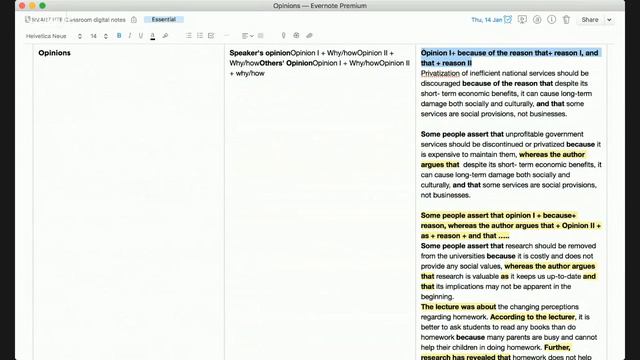This screenshot has width=640, height=360.
Task: Insert a checkbox to-do item
Action: pos(211,36)
